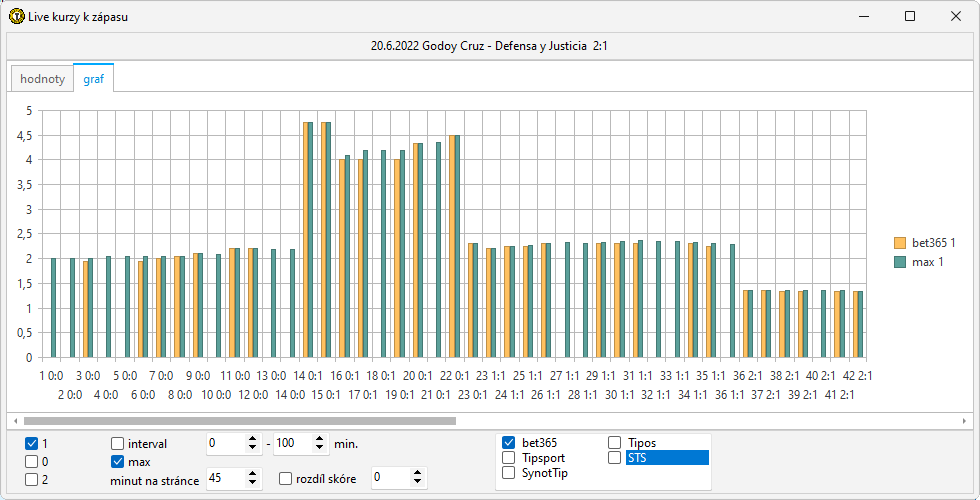Increase the interval start minute value

[253, 438]
